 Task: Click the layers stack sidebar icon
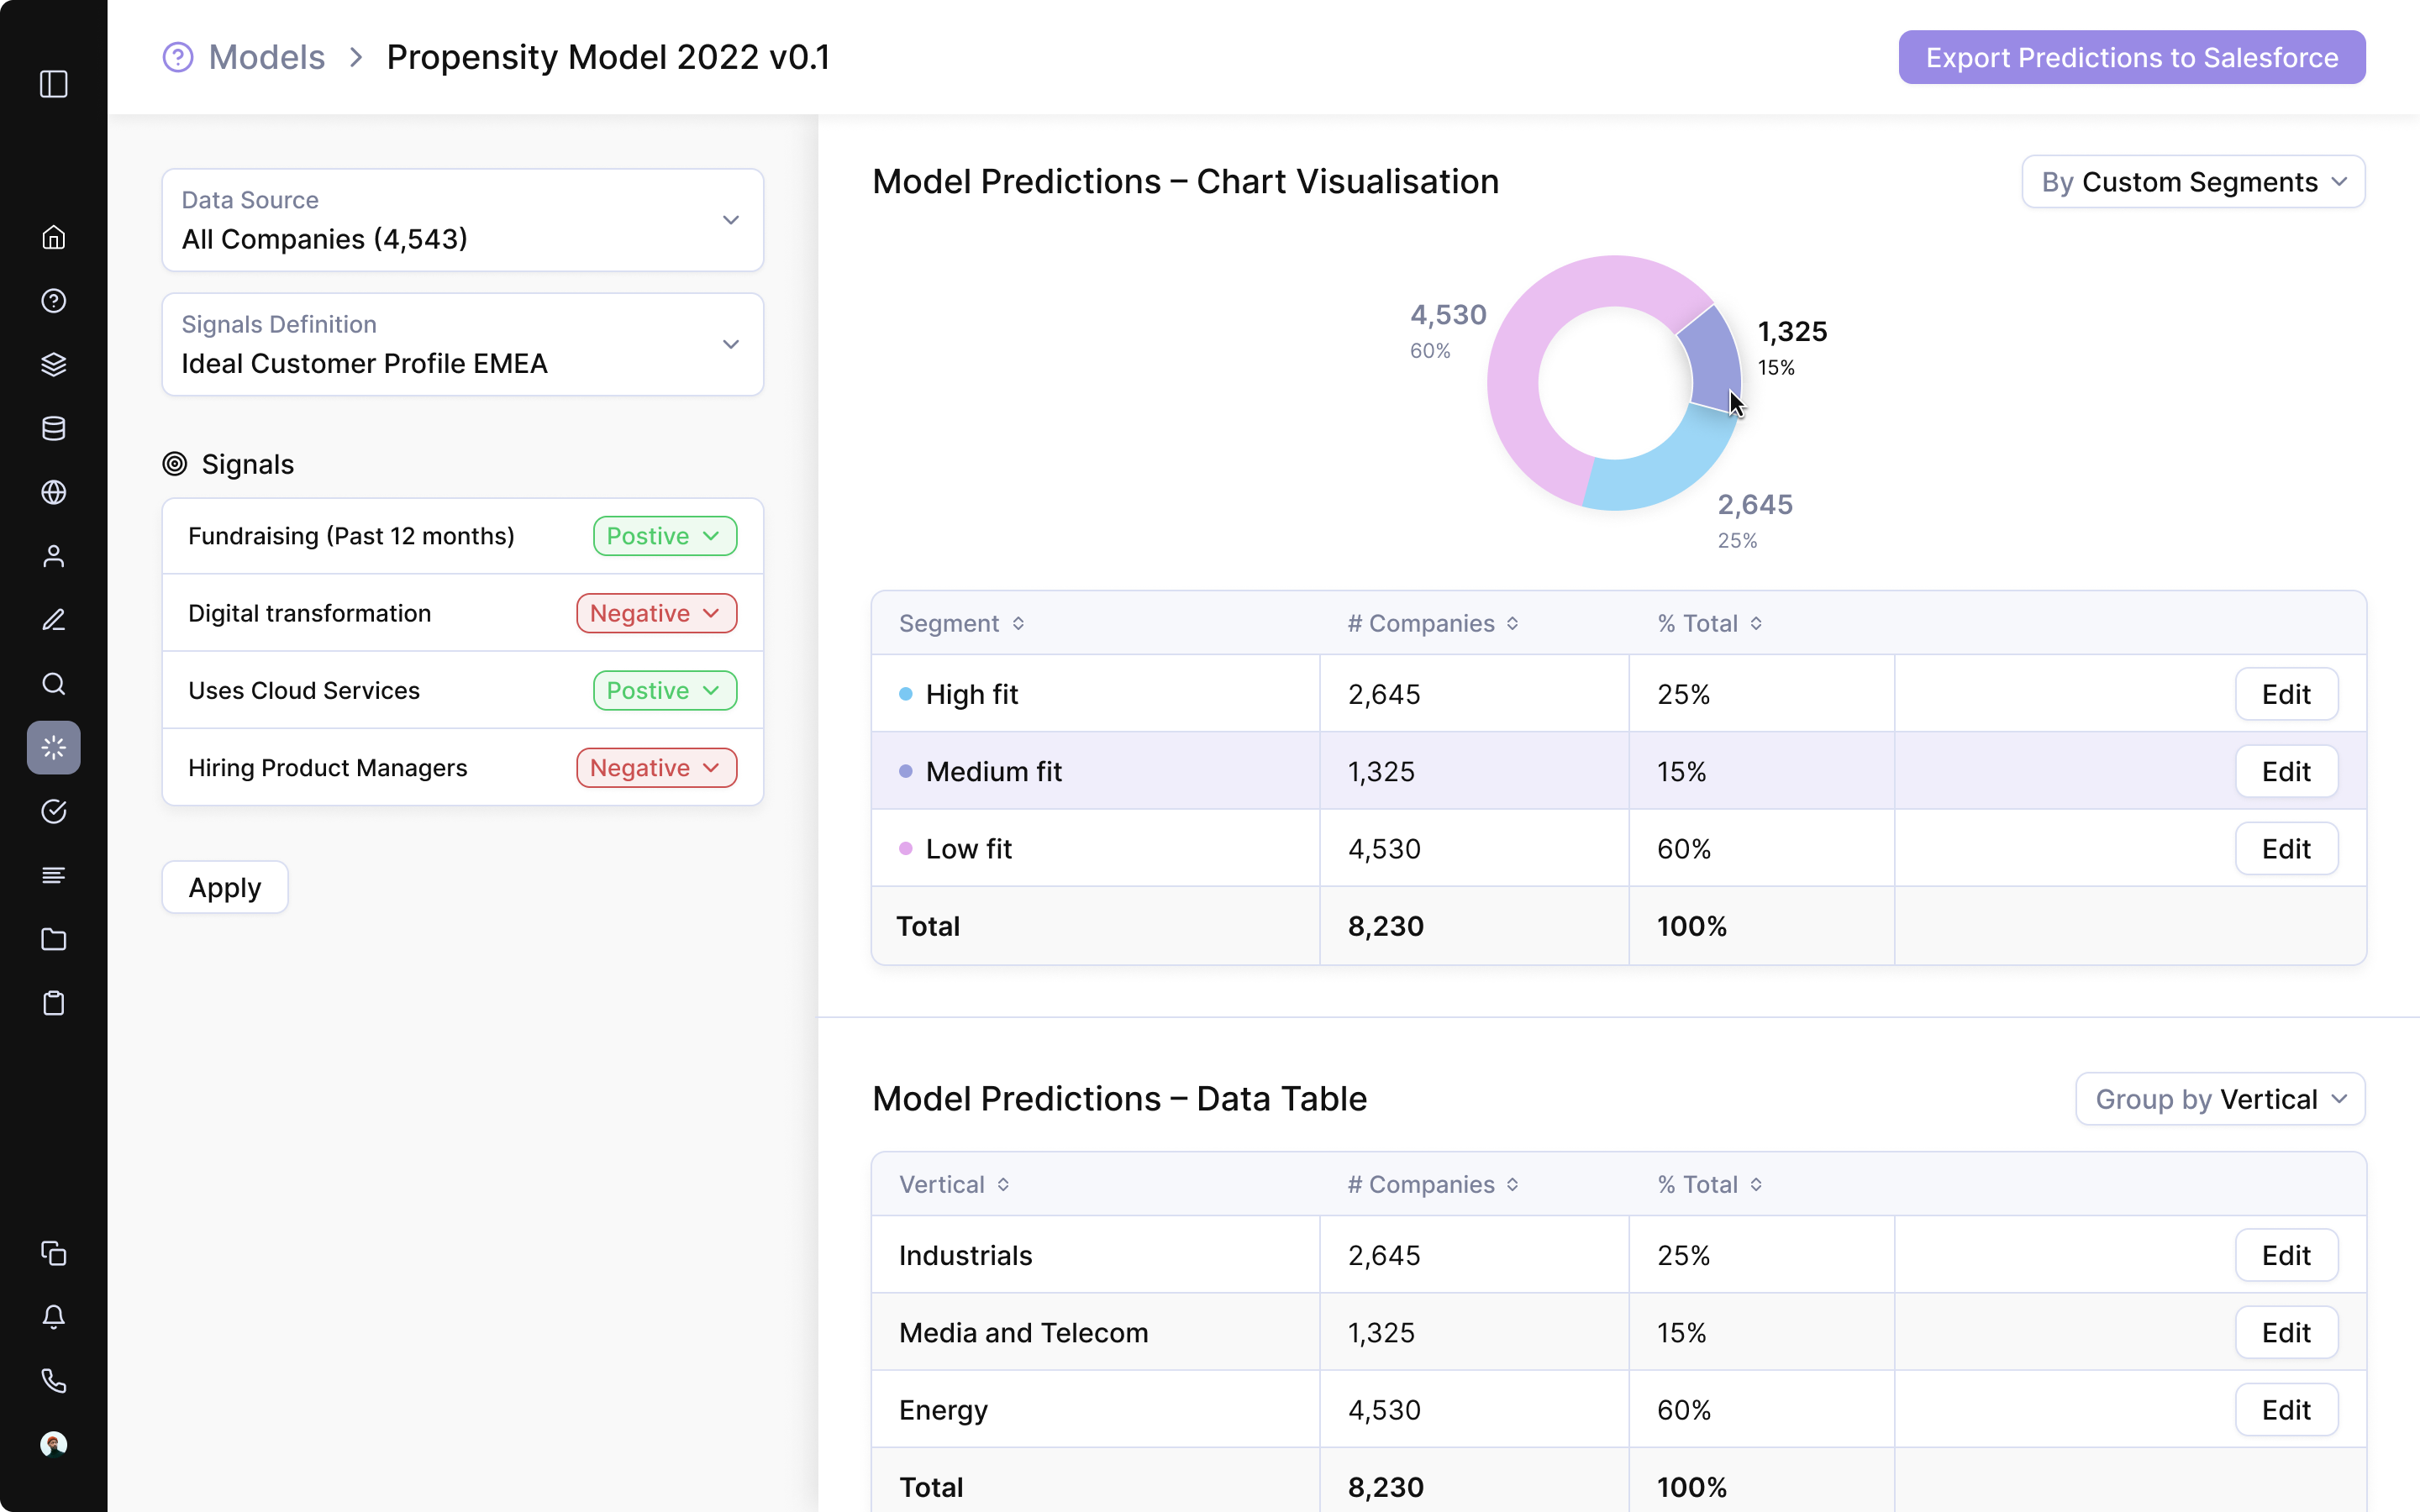(x=54, y=364)
